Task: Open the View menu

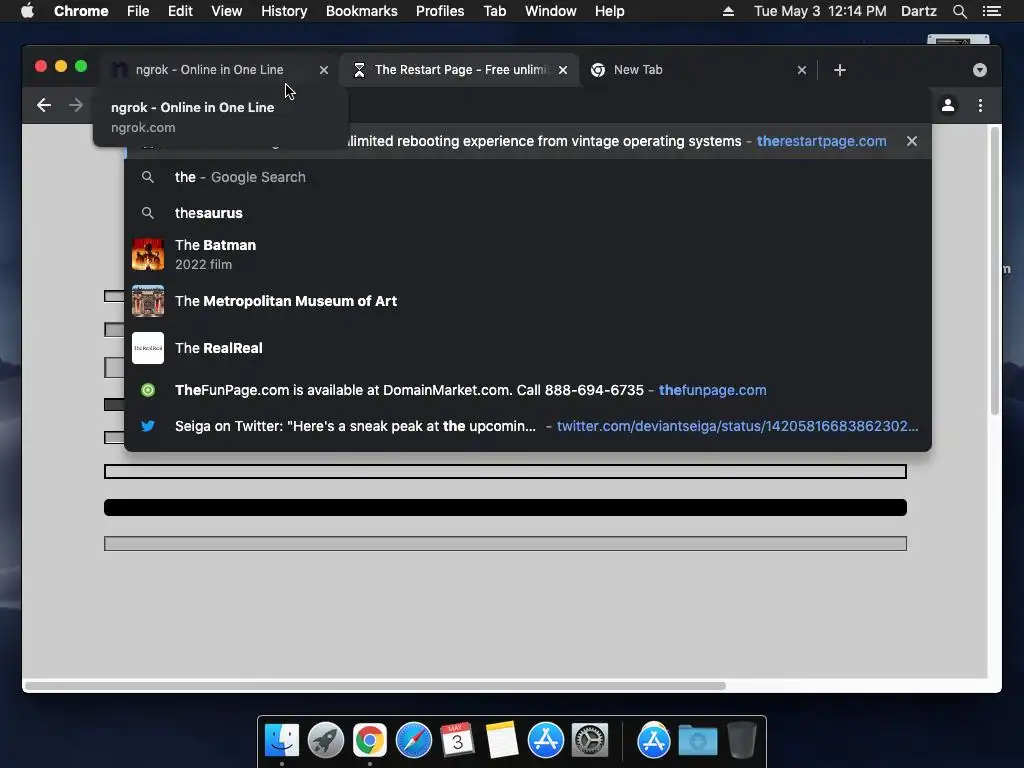Action: 227,11
